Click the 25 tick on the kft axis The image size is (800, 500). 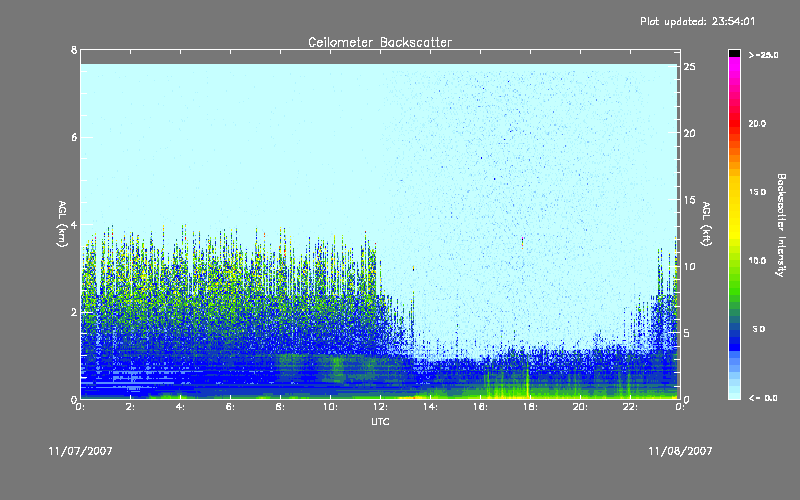pyautogui.click(x=690, y=67)
